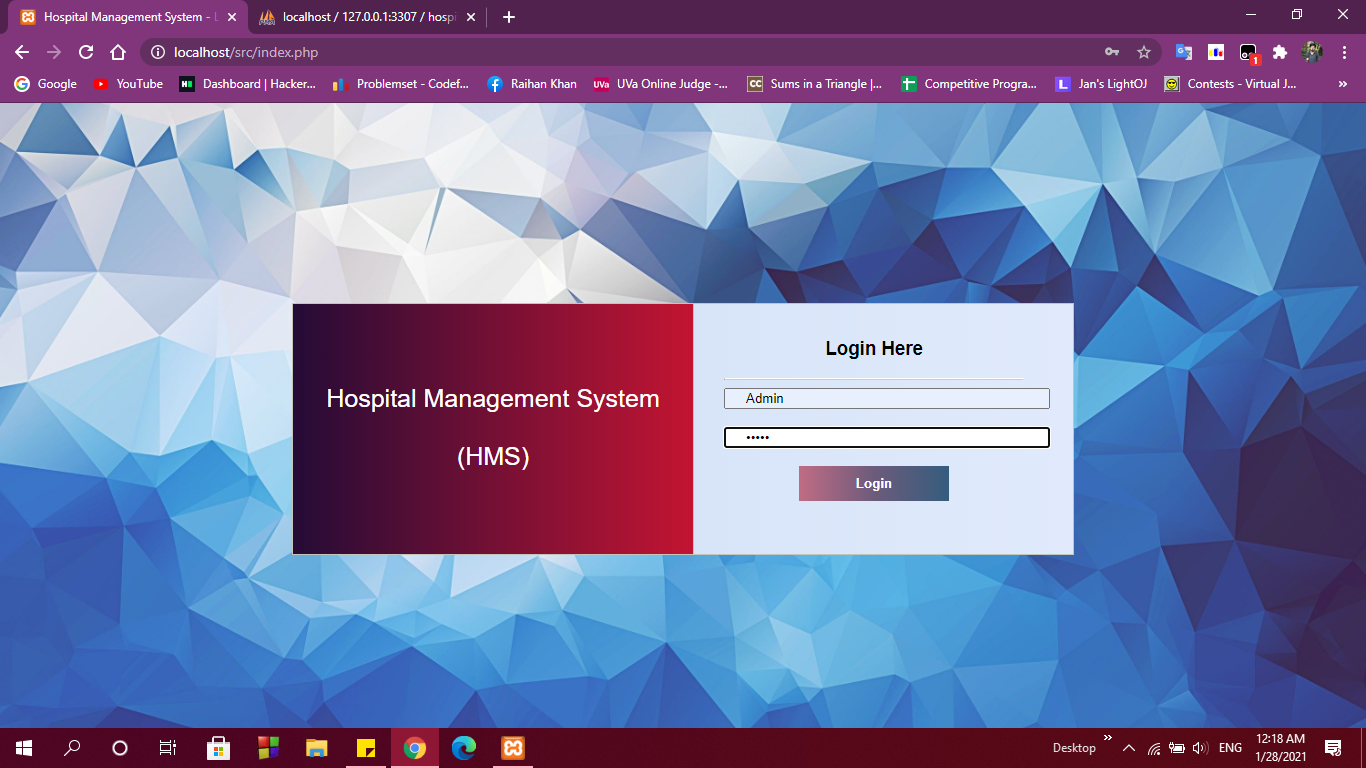
Task: Bookmark this page using the star icon
Action: point(1143,52)
